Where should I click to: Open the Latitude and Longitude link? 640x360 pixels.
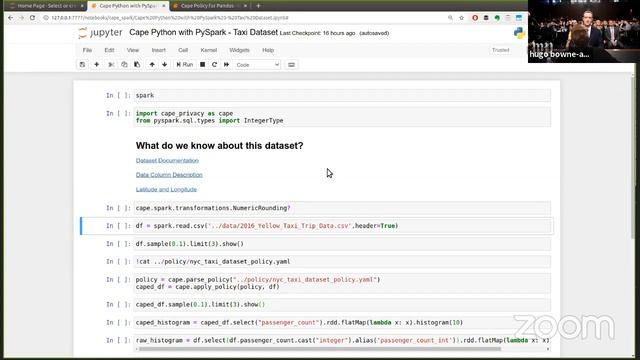pos(166,189)
